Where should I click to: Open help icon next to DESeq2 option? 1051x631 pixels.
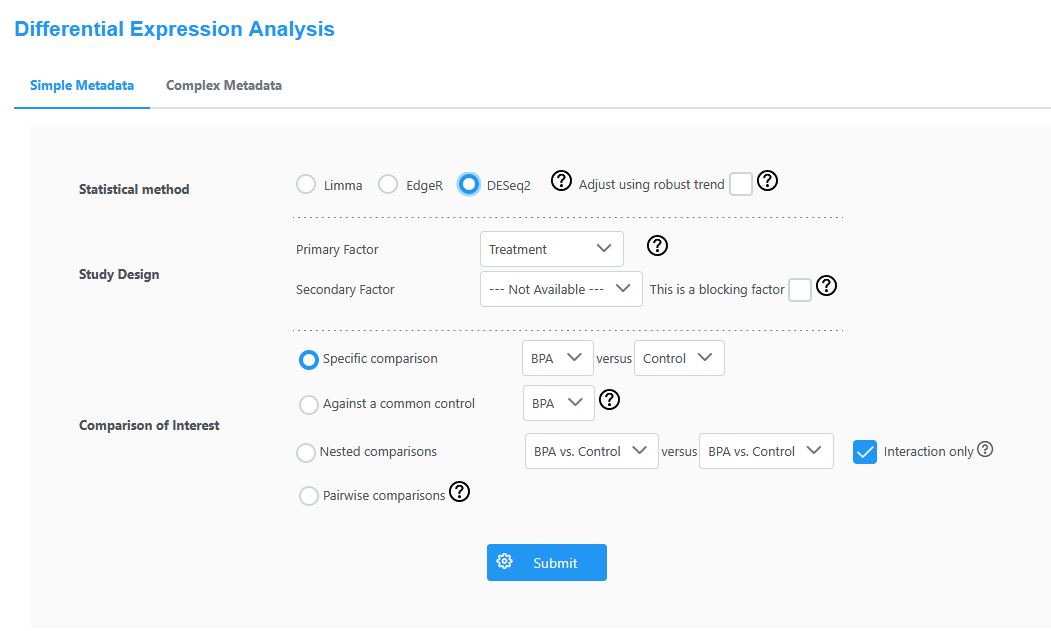tap(561, 180)
